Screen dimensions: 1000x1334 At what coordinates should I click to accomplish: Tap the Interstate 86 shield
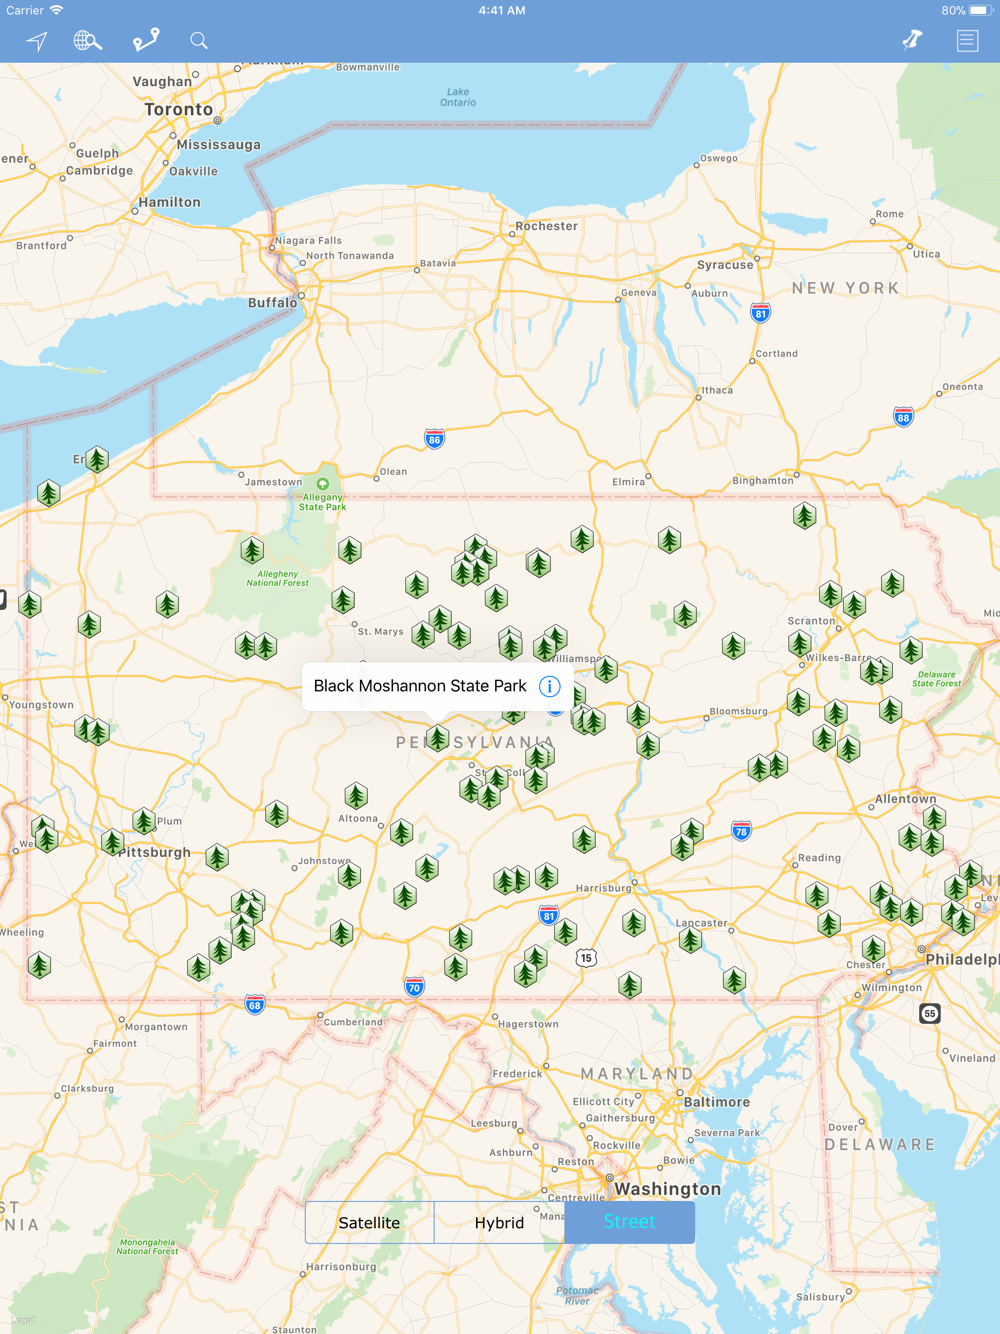click(x=434, y=439)
